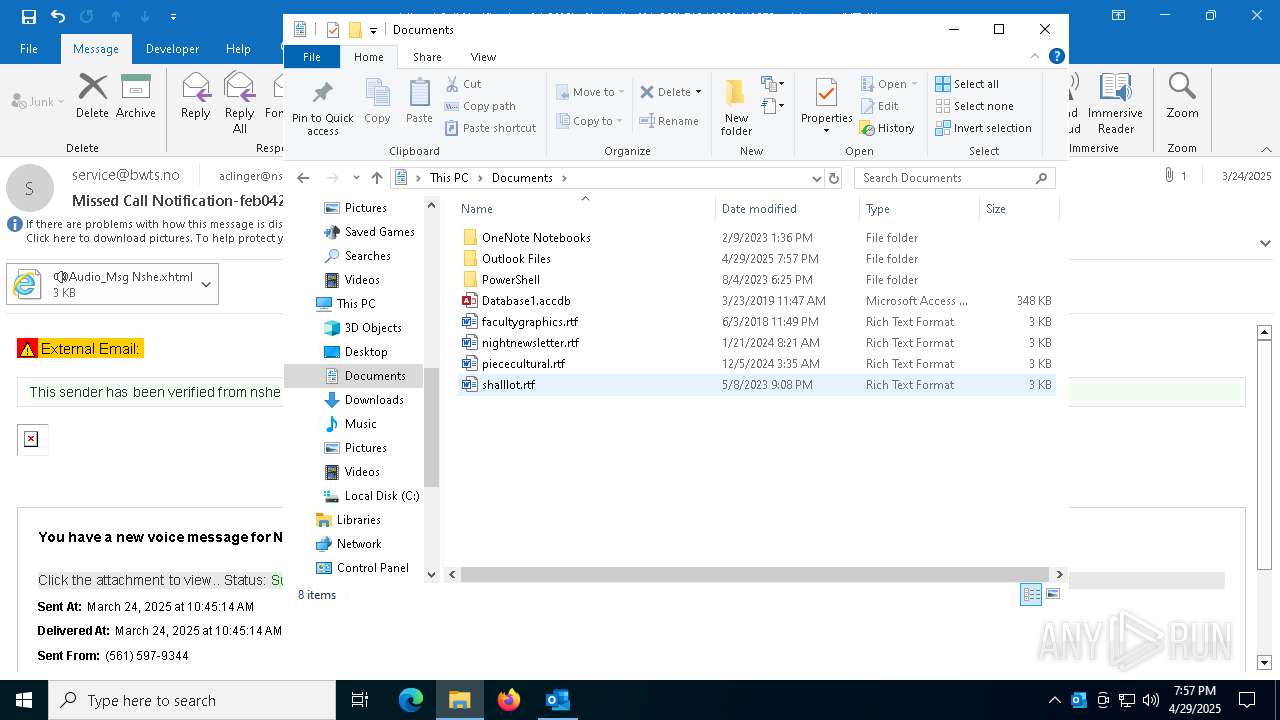The width and height of the screenshot is (1280, 720).
Task: Open Copy to dropdown
Action: 589,121
